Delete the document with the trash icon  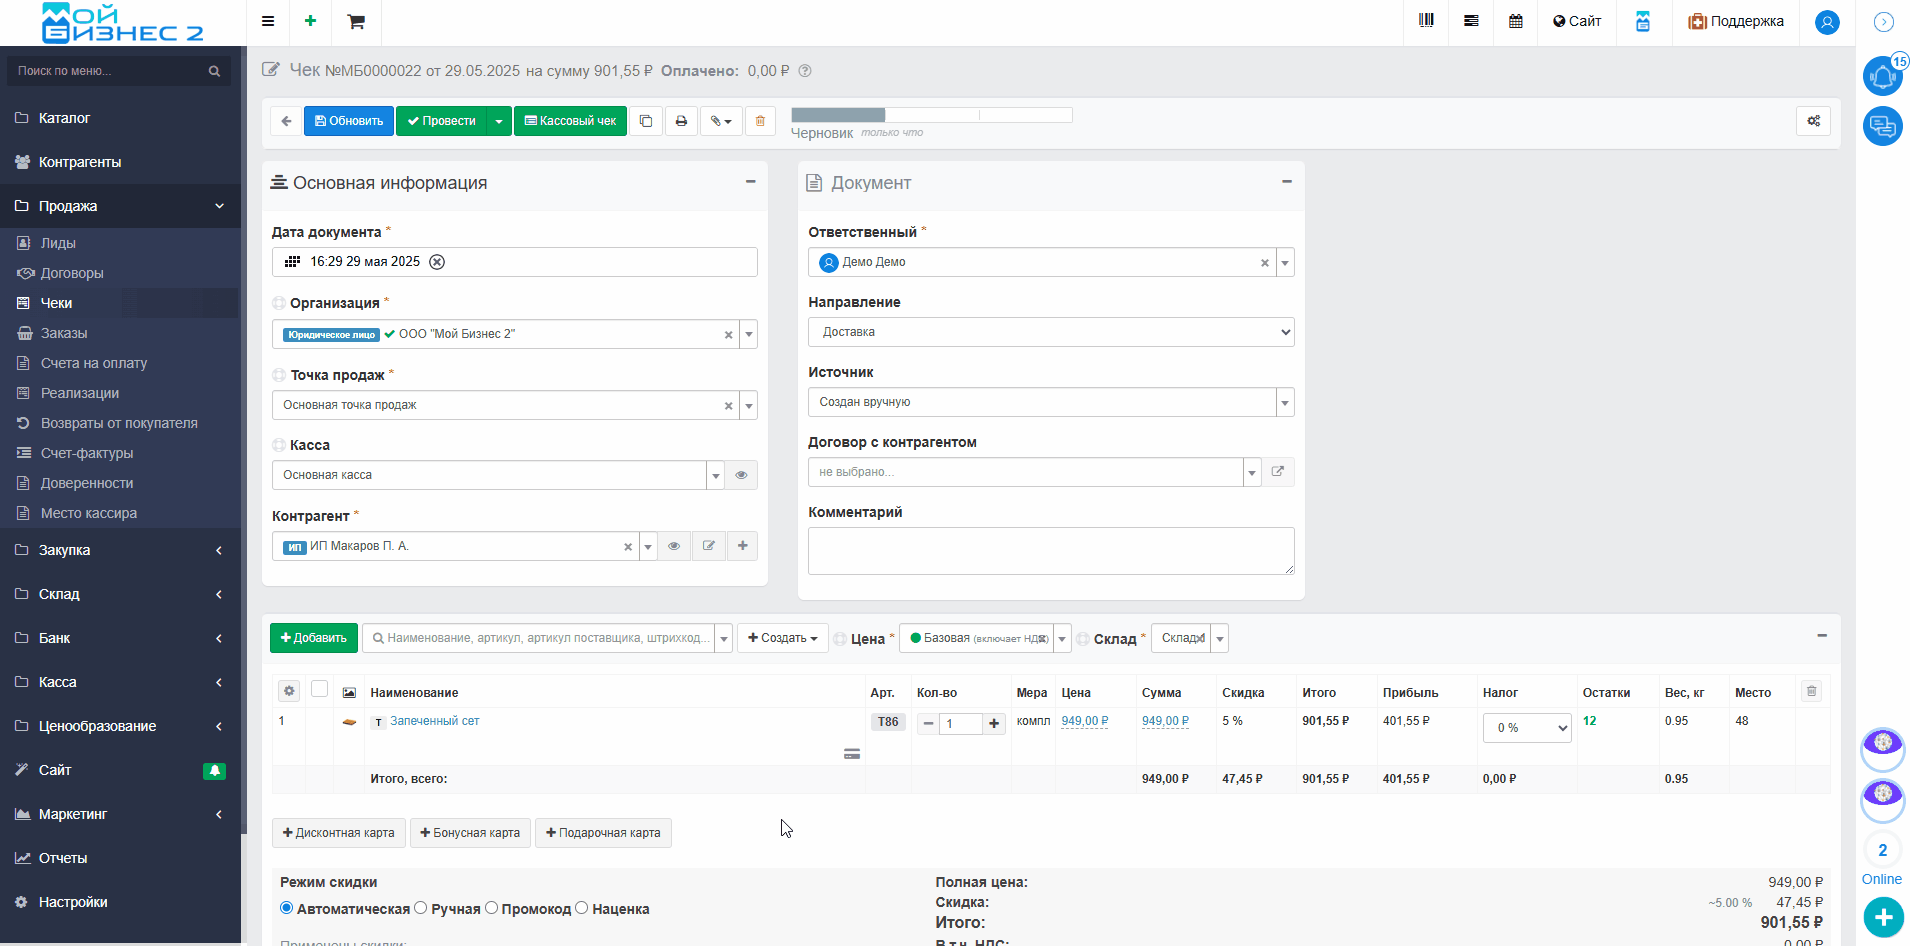(760, 121)
